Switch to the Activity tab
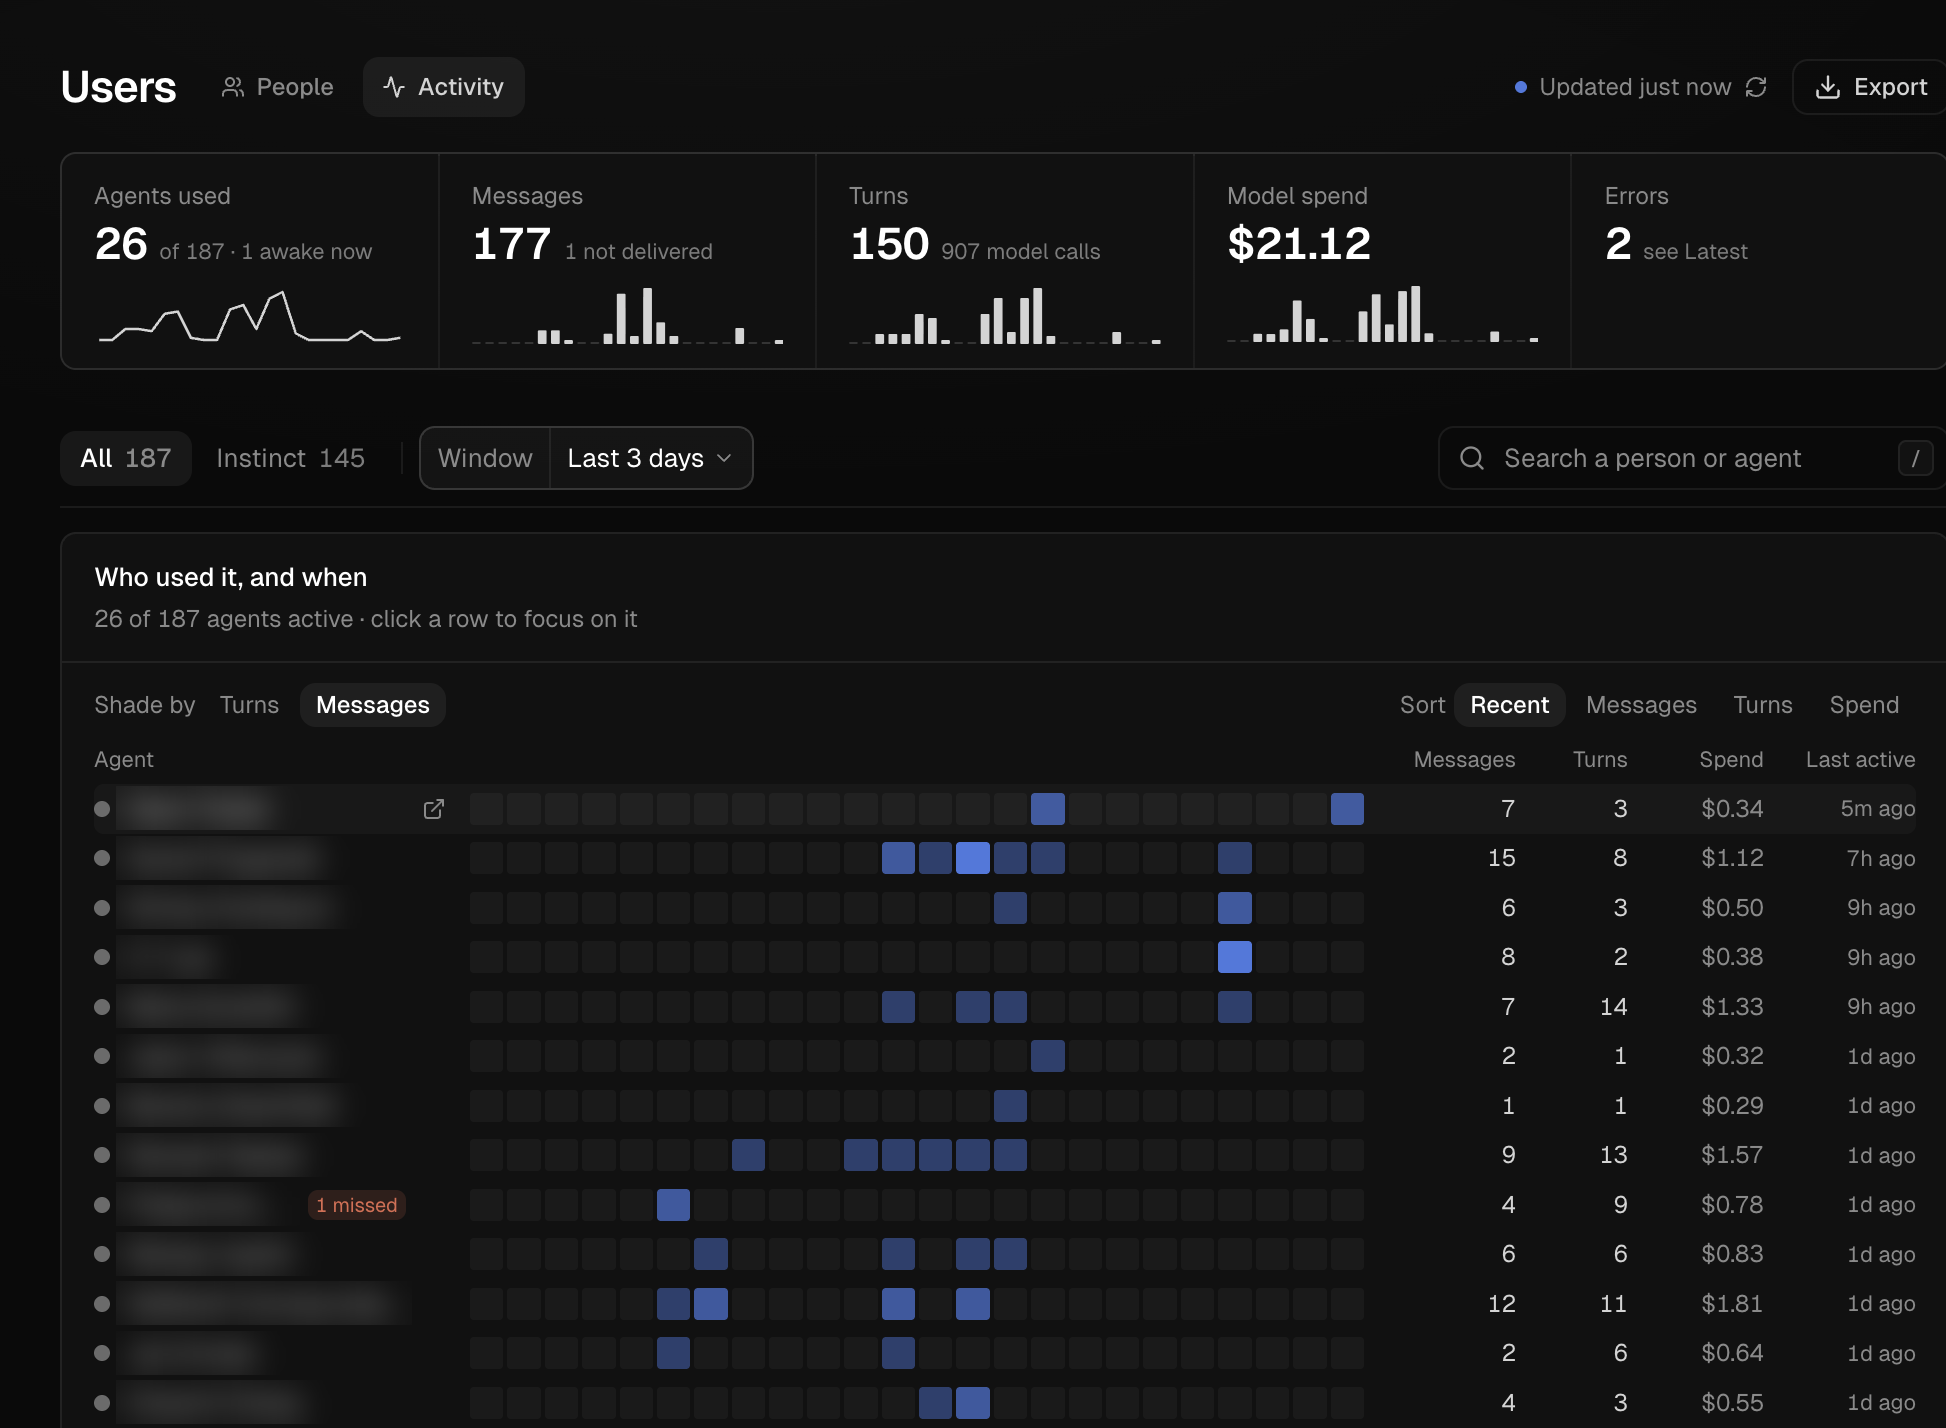 click(x=443, y=87)
